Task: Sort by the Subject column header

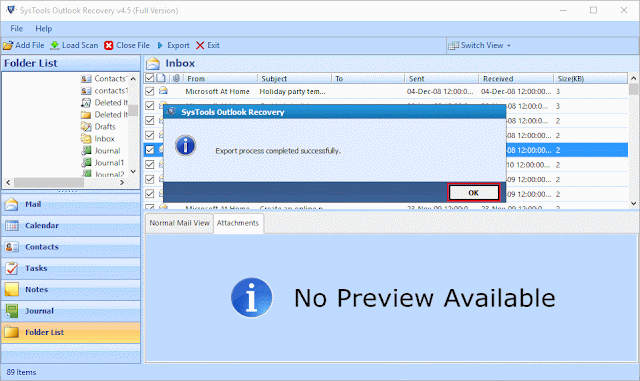Action: pos(294,78)
